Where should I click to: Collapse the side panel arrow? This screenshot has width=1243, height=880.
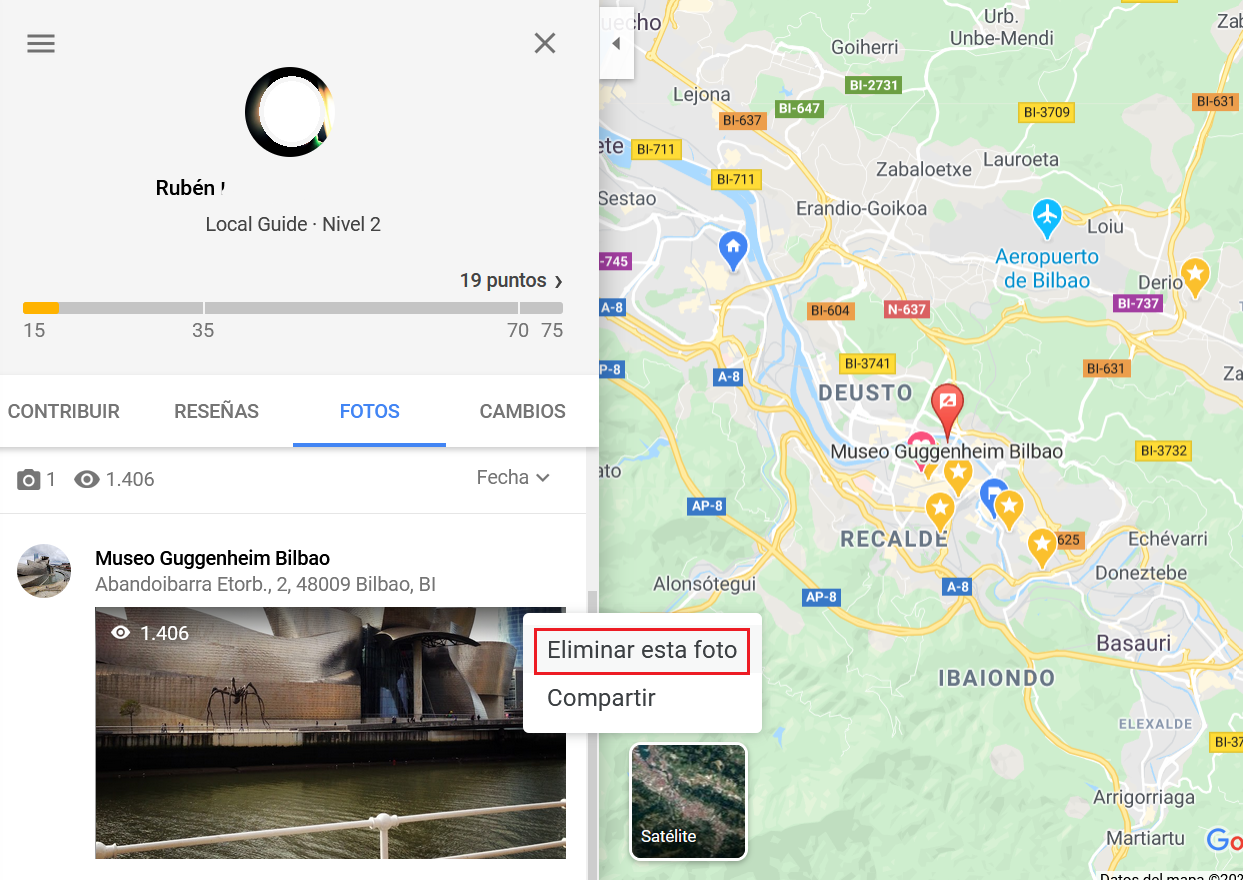[616, 44]
